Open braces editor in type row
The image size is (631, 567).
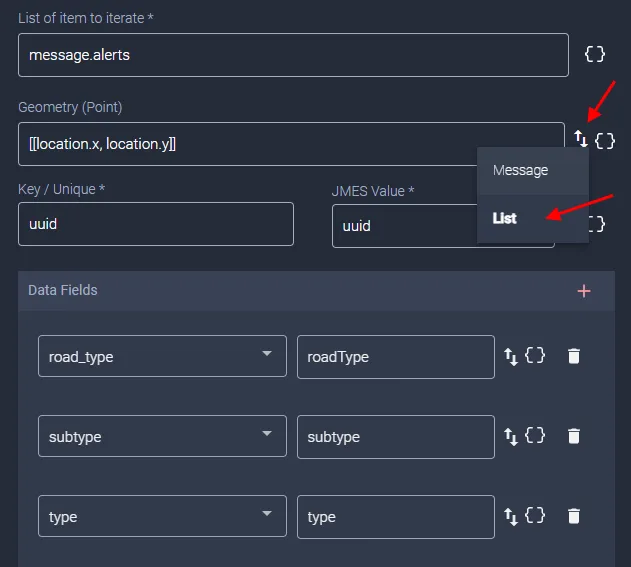[535, 515]
